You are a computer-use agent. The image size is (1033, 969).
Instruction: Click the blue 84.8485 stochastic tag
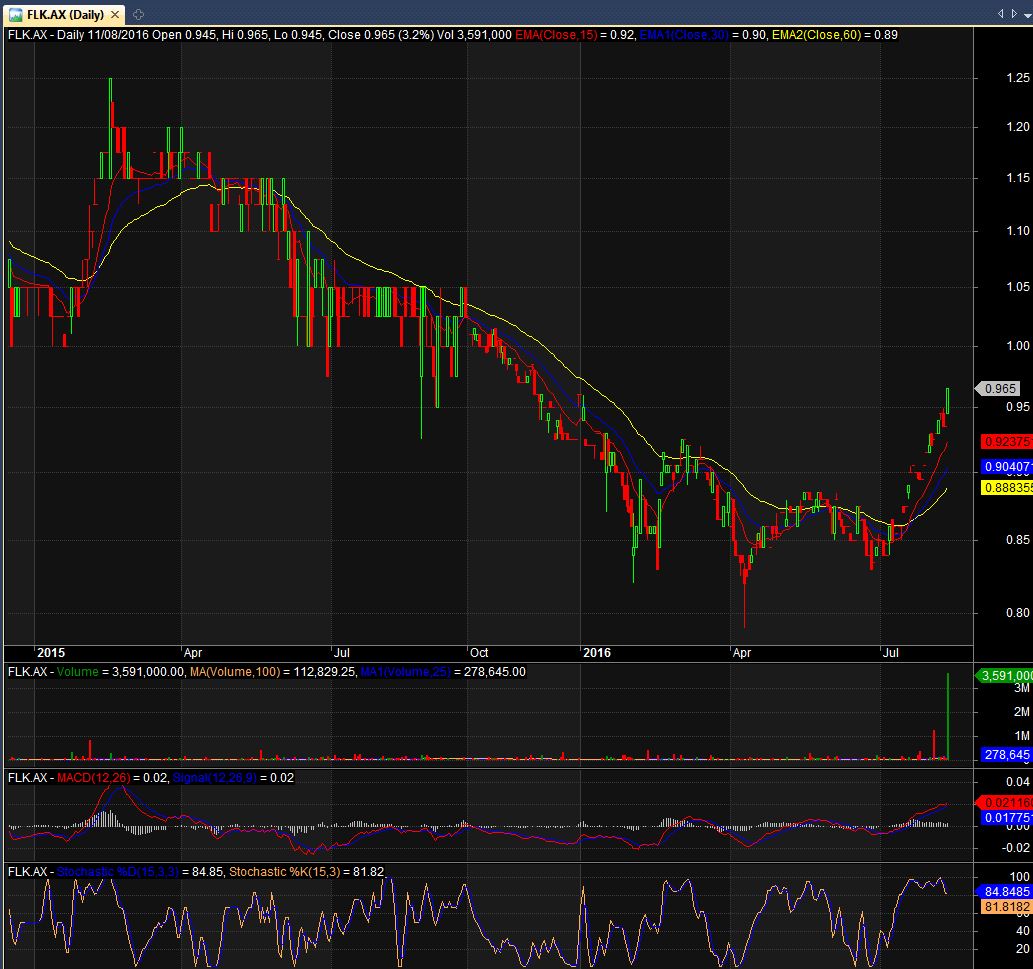(1004, 891)
